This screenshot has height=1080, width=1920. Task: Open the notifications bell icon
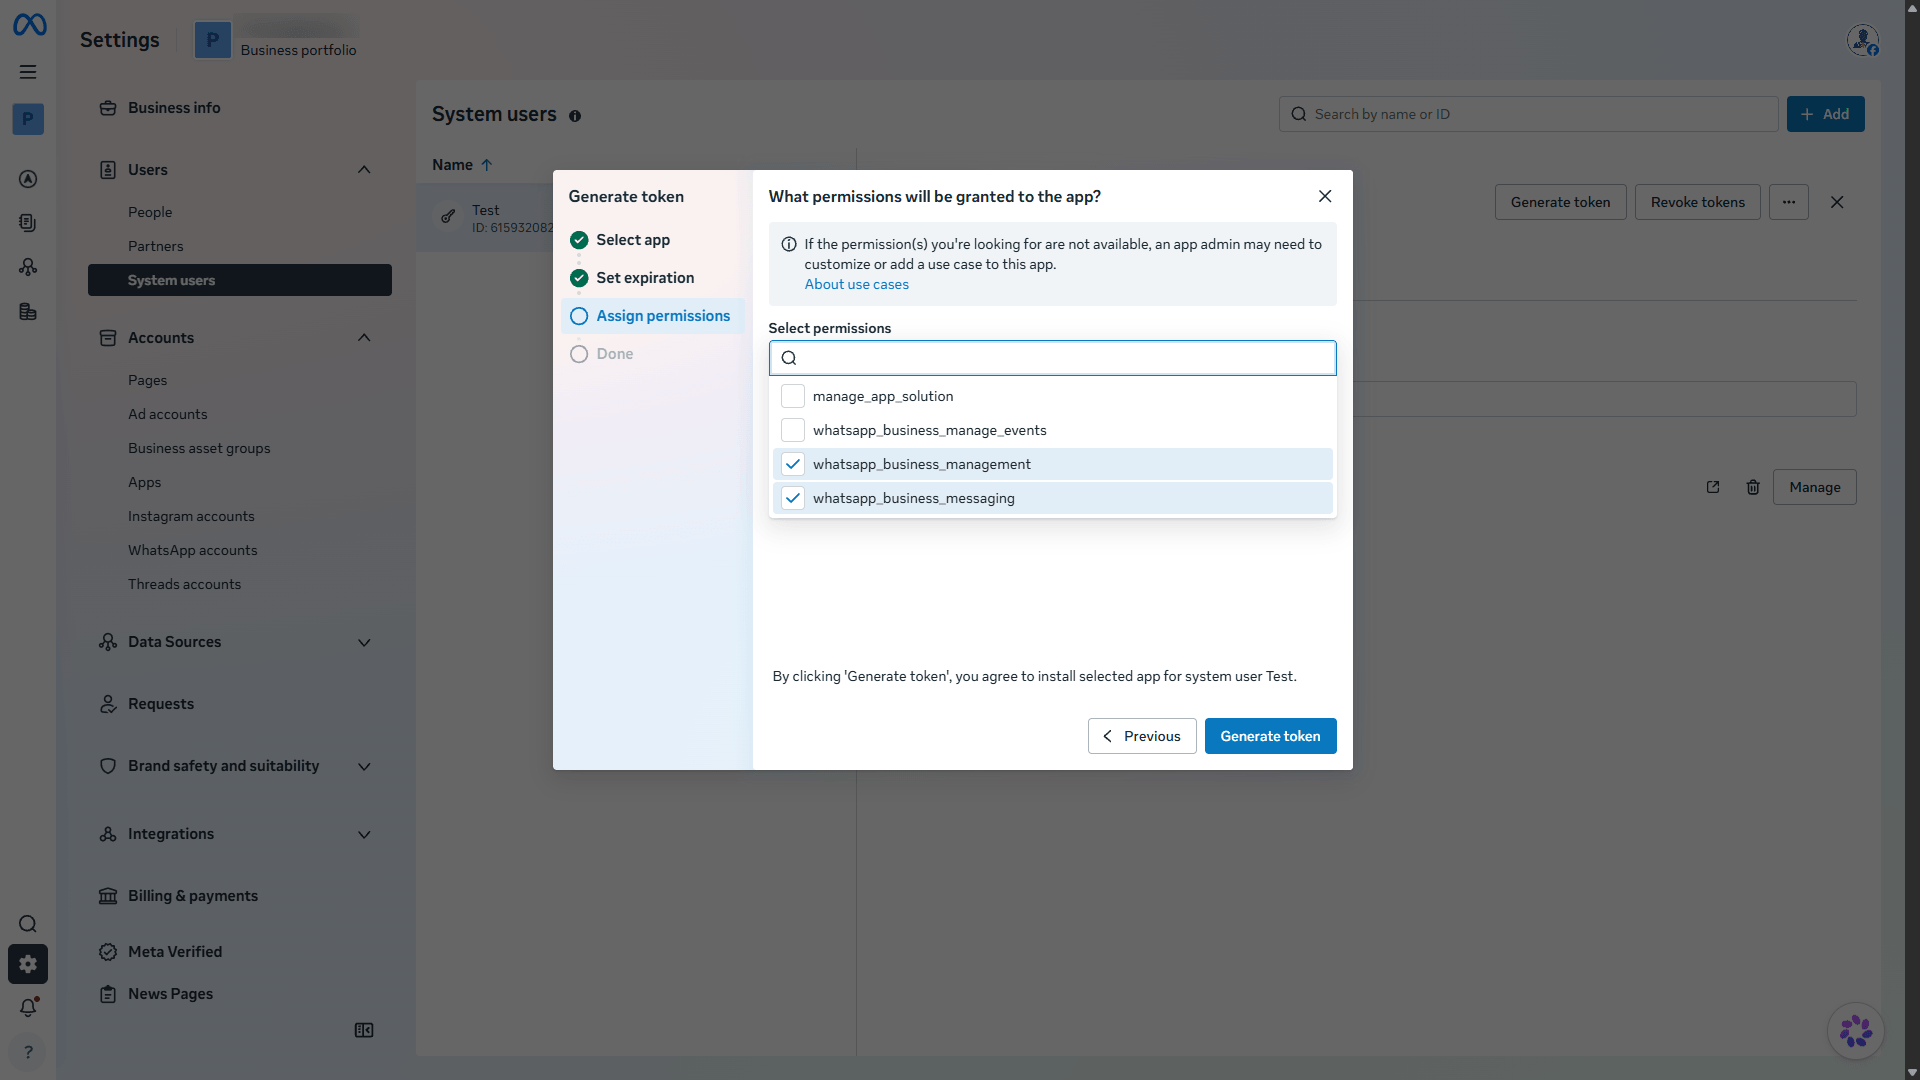click(x=28, y=1008)
